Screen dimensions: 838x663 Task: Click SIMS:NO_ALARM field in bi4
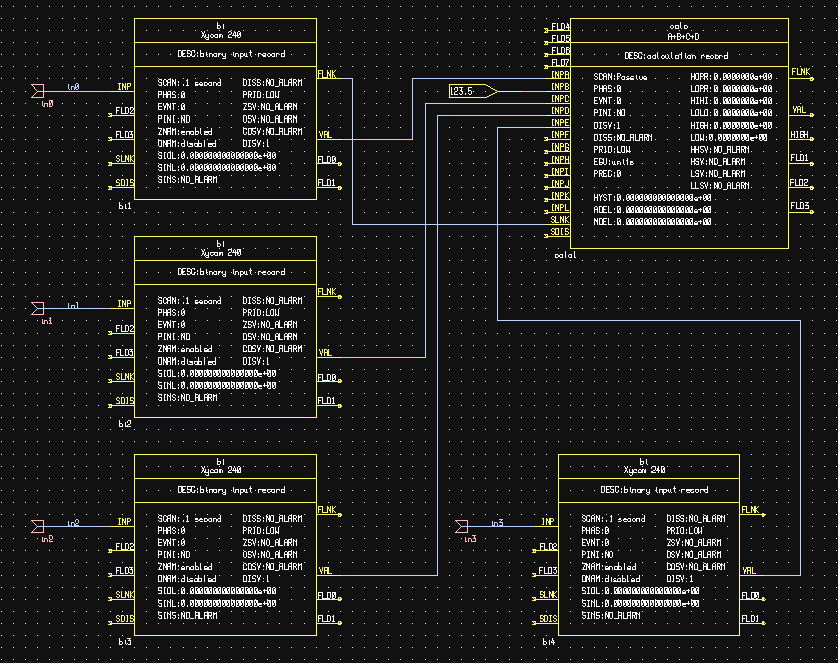pyautogui.click(x=611, y=615)
